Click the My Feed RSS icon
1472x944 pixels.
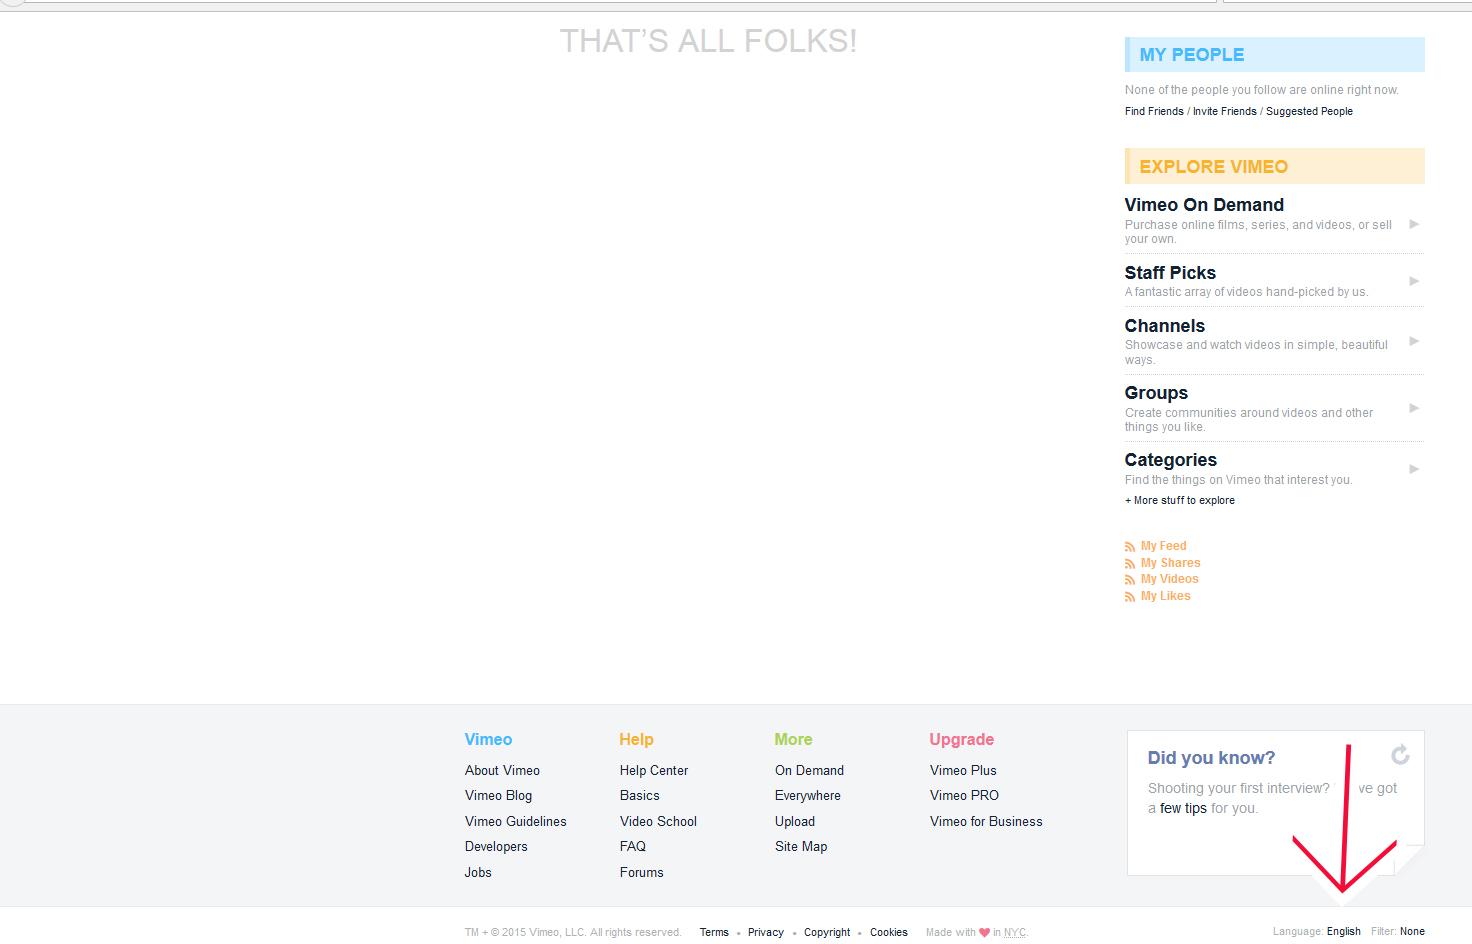(x=1130, y=547)
